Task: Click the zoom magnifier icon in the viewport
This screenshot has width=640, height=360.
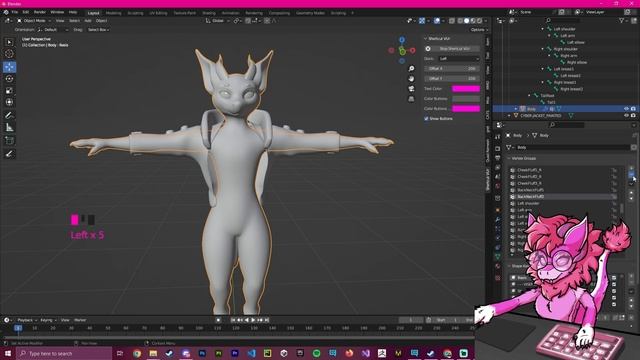Action: click(x=411, y=69)
